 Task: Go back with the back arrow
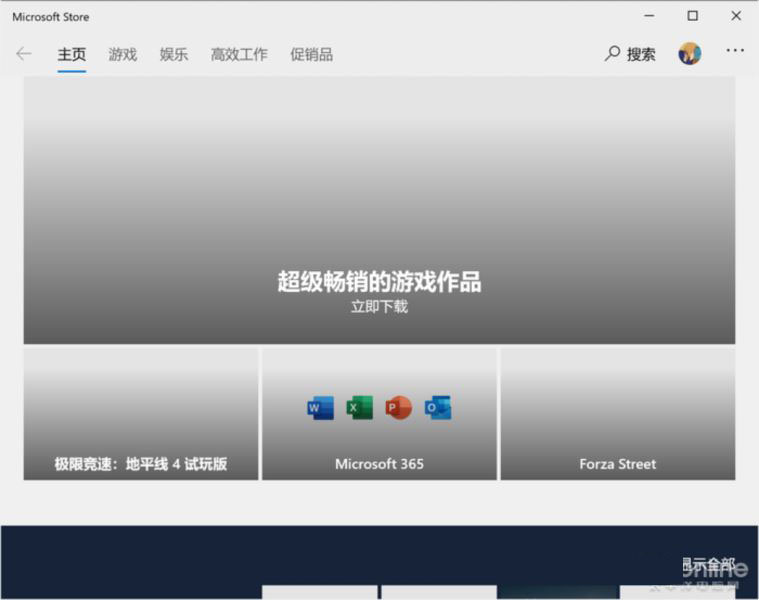24,54
